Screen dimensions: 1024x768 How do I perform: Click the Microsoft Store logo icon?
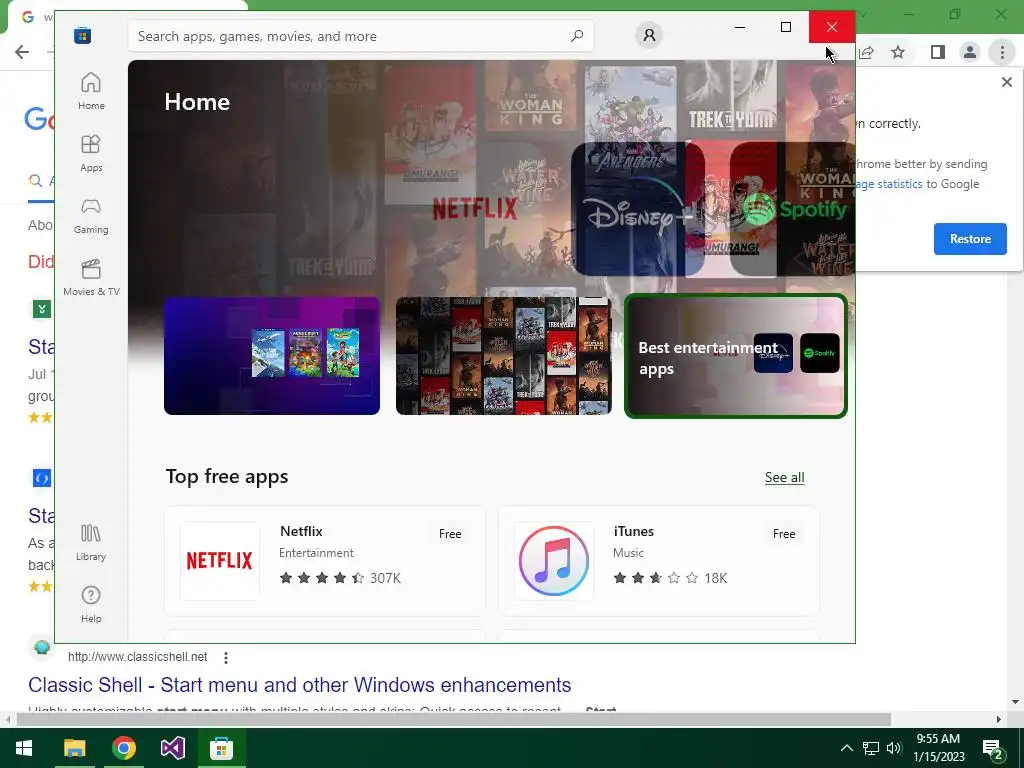82,35
